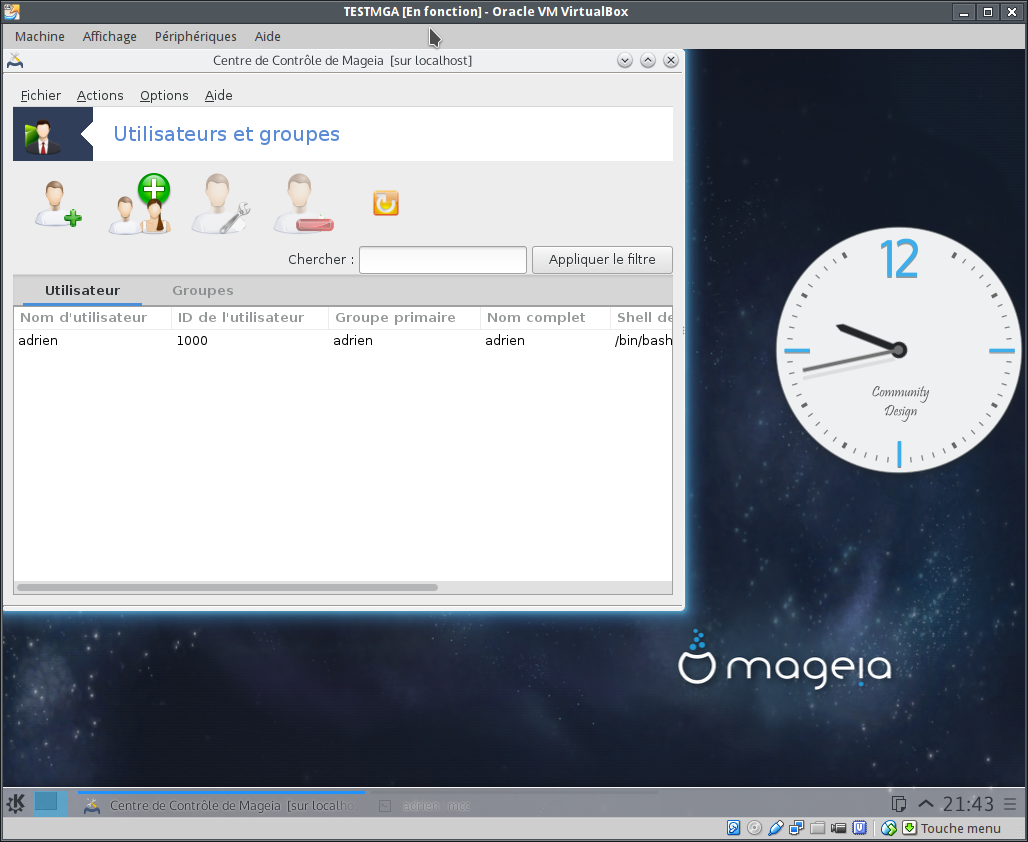
Task: Click the /bin/bash shell cell
Action: (x=643, y=340)
